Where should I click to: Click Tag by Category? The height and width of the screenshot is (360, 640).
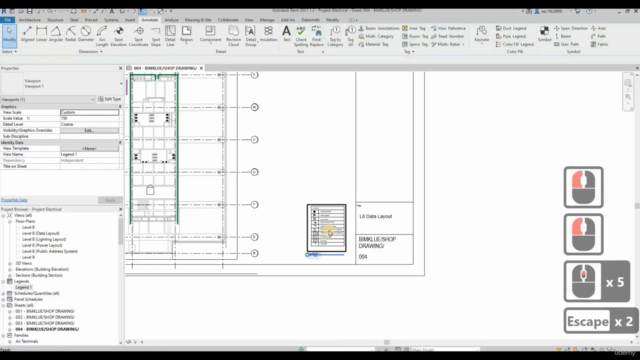pyautogui.click(x=335, y=36)
